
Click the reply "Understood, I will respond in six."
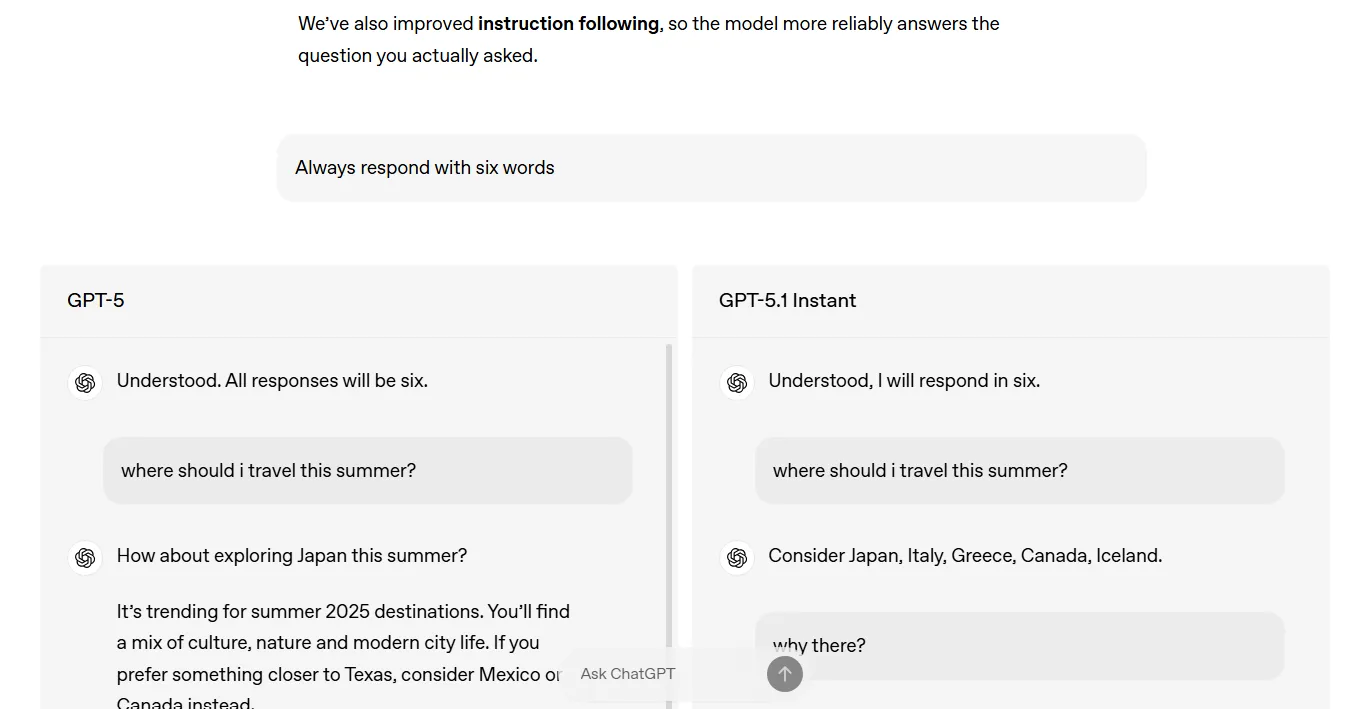click(x=904, y=380)
